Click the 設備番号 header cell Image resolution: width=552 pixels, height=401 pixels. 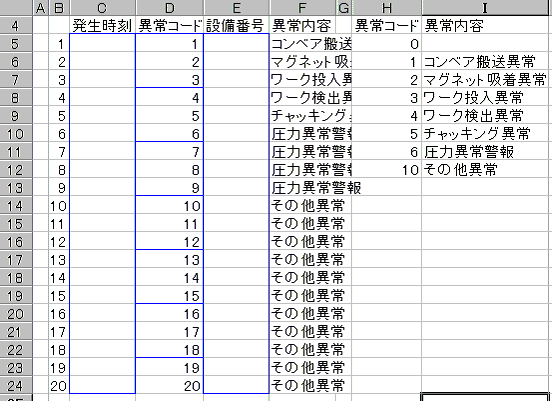[x=236, y=25]
